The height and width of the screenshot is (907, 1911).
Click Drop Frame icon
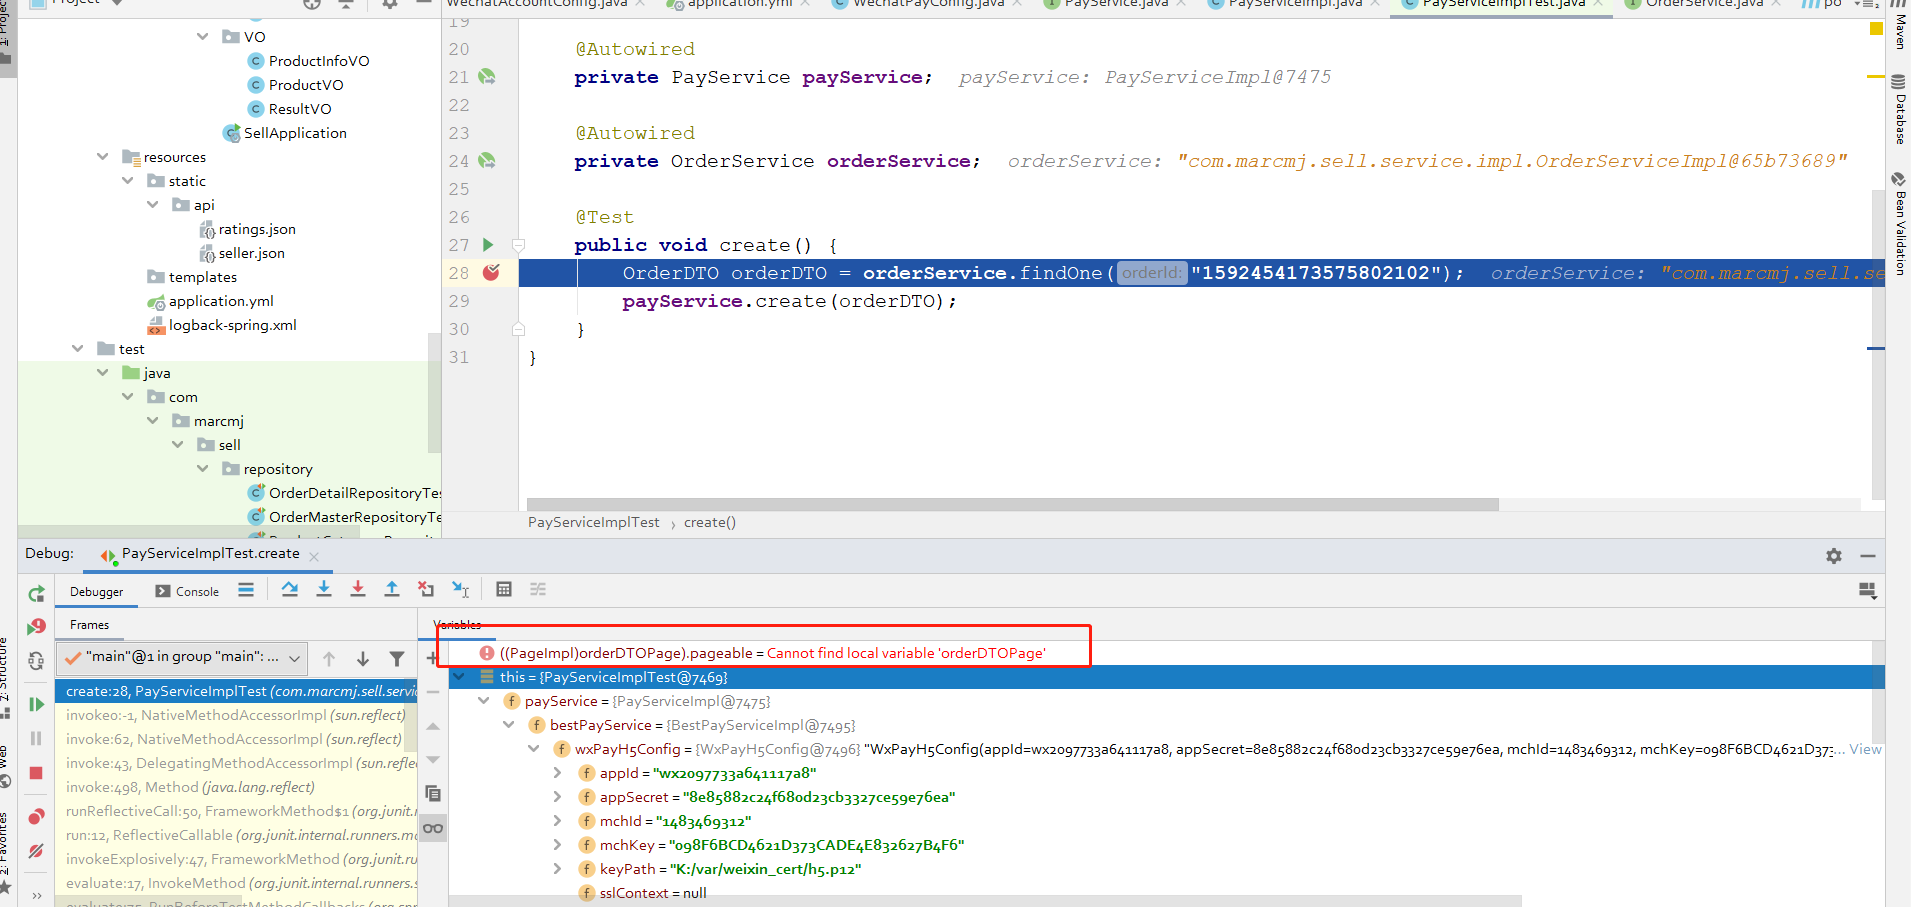click(426, 590)
